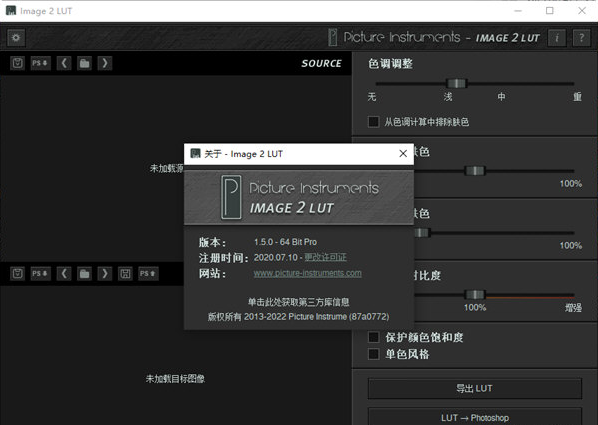The image size is (598, 425).
Task: Go to next source image arrow
Action: 105,63
